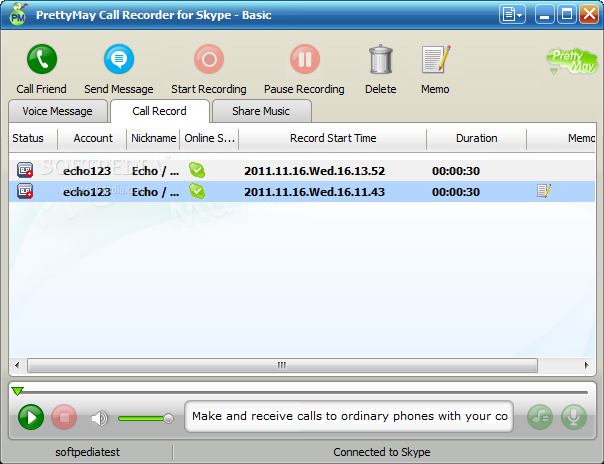
Task: Toggle the microphone button
Action: click(574, 417)
